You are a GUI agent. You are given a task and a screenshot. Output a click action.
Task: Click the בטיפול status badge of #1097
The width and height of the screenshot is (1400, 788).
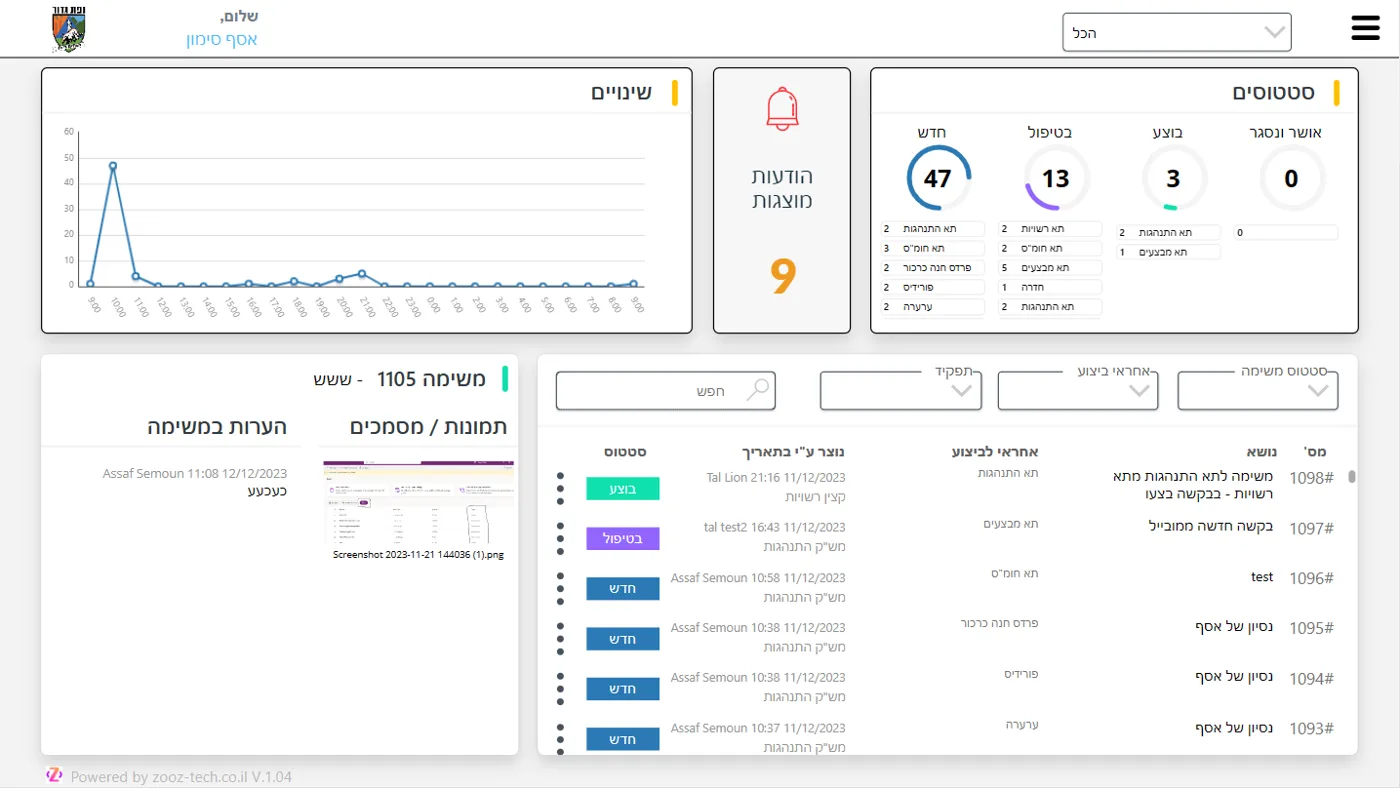coord(623,538)
